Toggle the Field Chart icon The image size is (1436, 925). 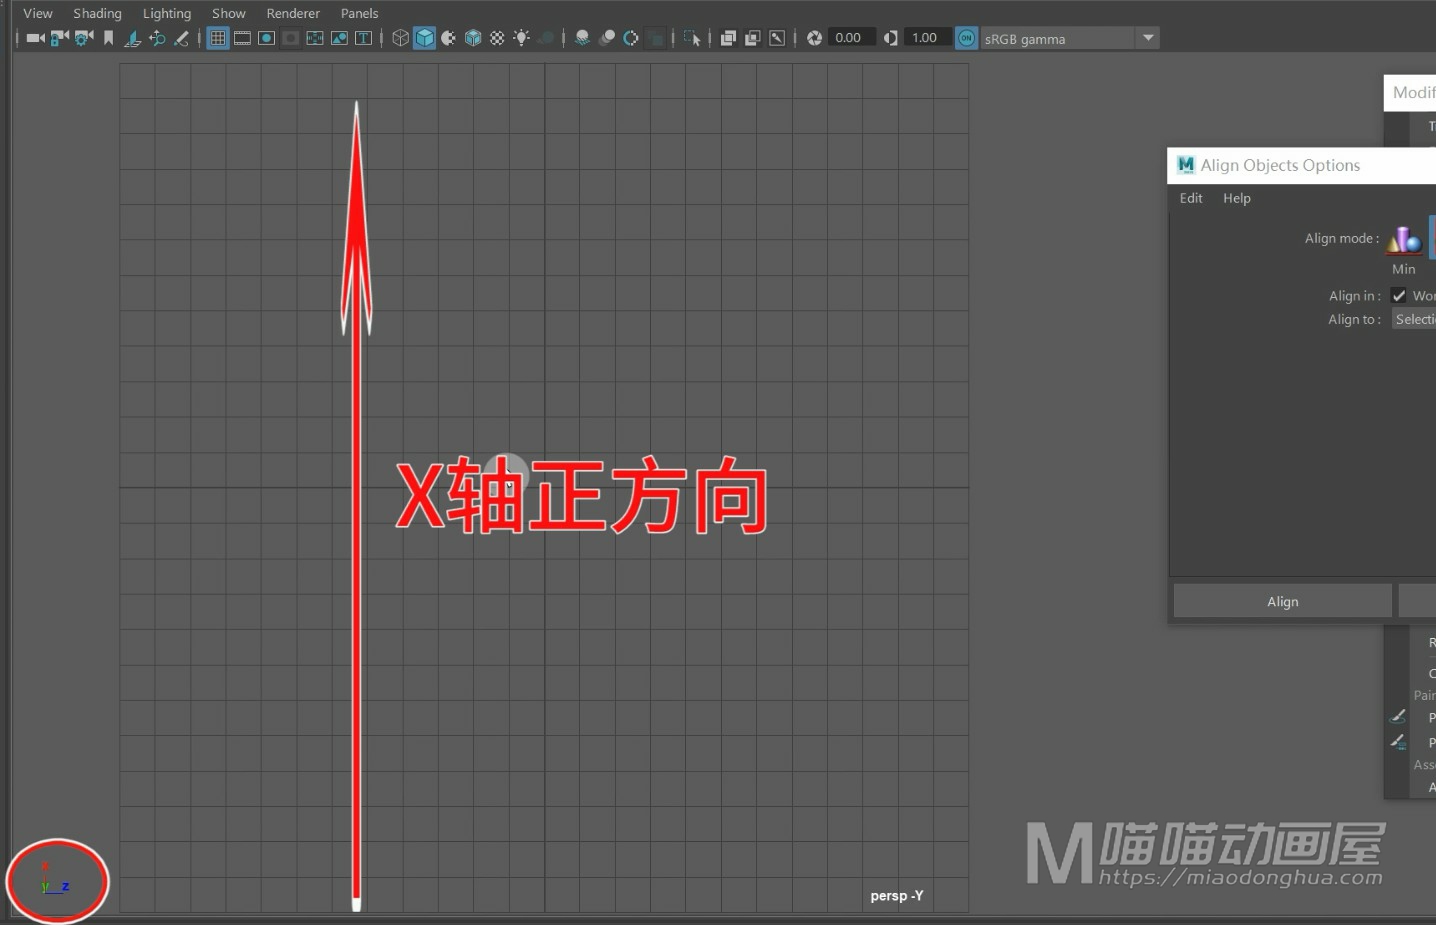[x=315, y=38]
